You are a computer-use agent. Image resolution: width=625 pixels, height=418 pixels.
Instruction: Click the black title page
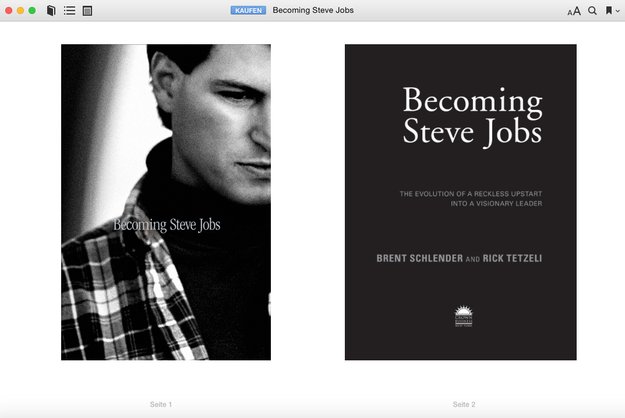point(460,202)
